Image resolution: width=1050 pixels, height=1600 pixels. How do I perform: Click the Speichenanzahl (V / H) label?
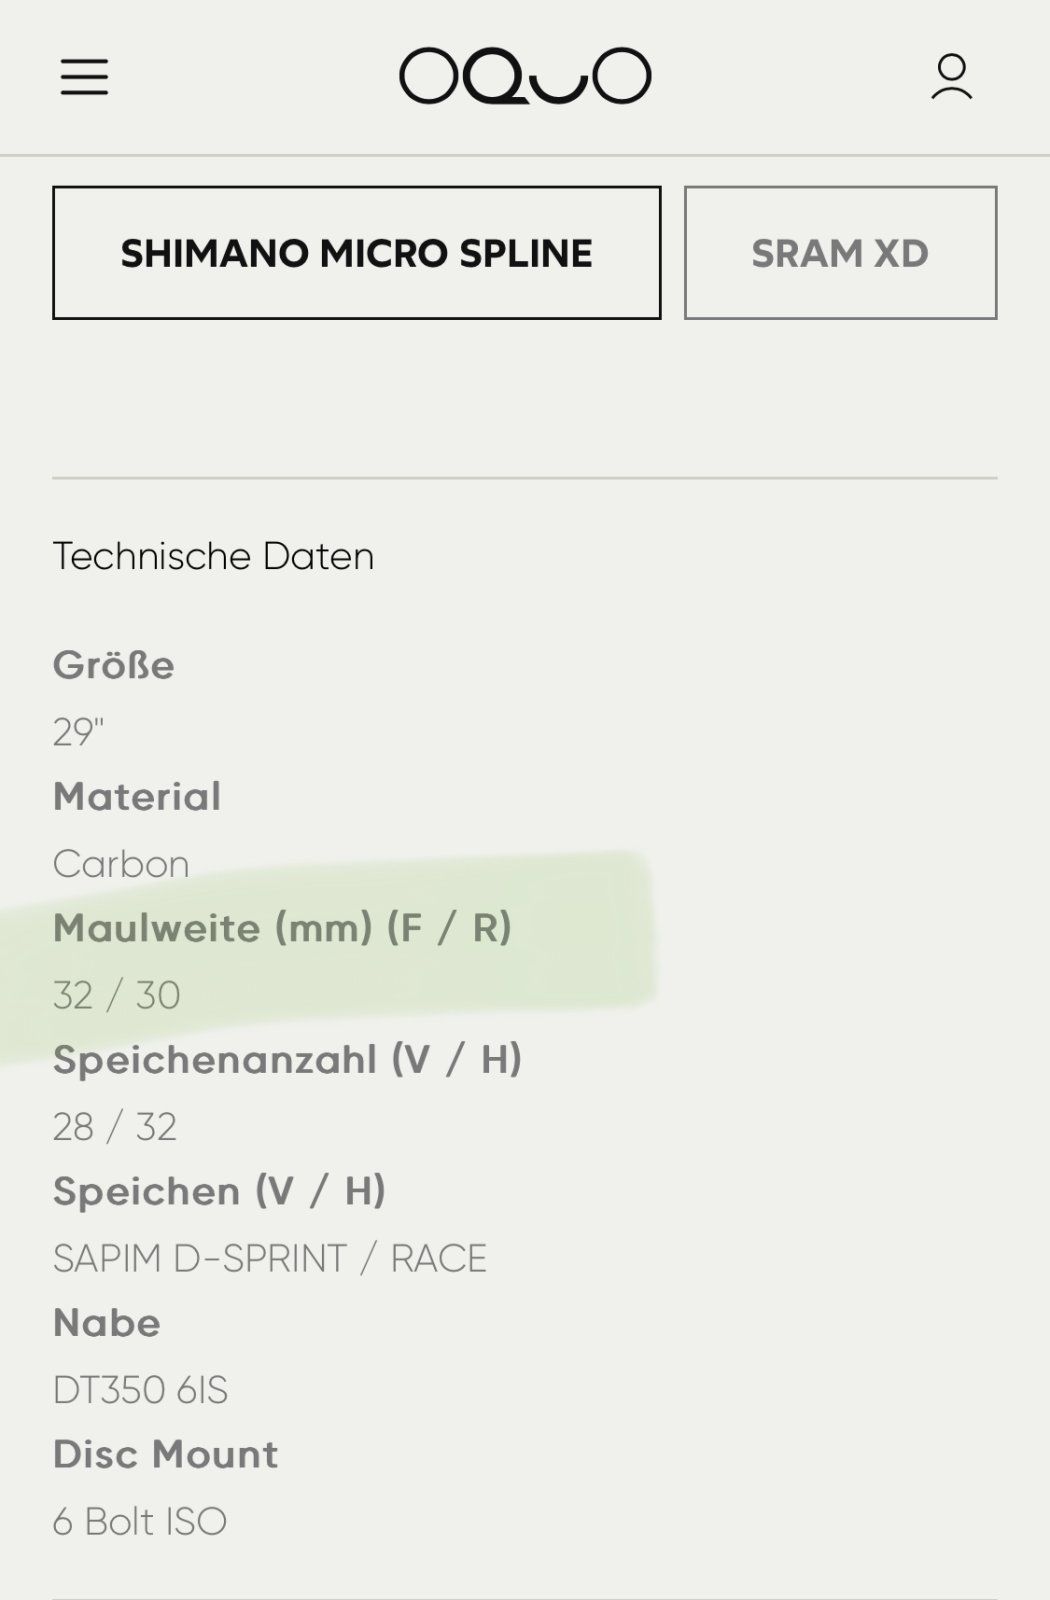287,1060
